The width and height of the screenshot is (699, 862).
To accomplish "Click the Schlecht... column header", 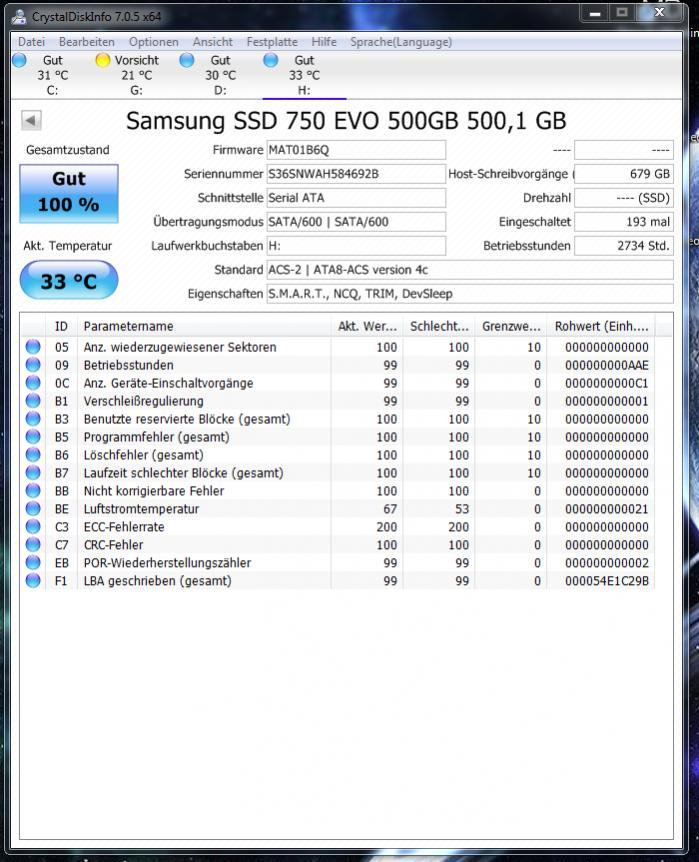I will pyautogui.click(x=439, y=326).
